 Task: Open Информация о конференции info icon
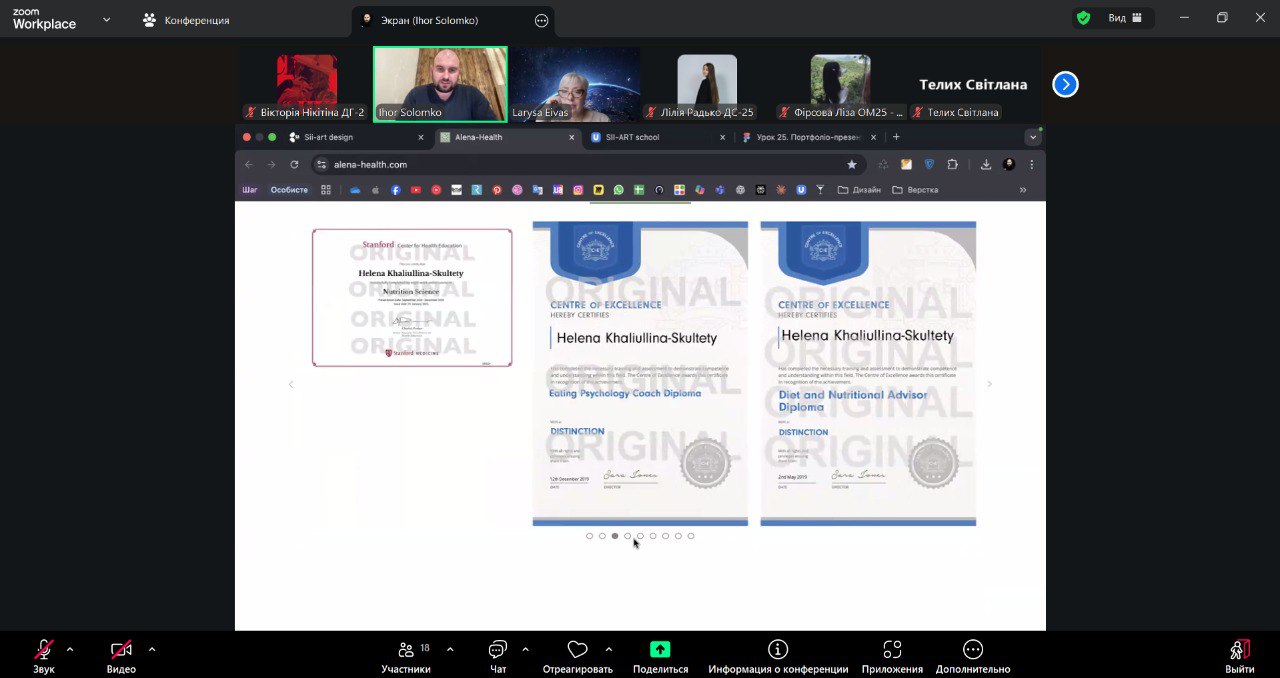[x=778, y=650]
